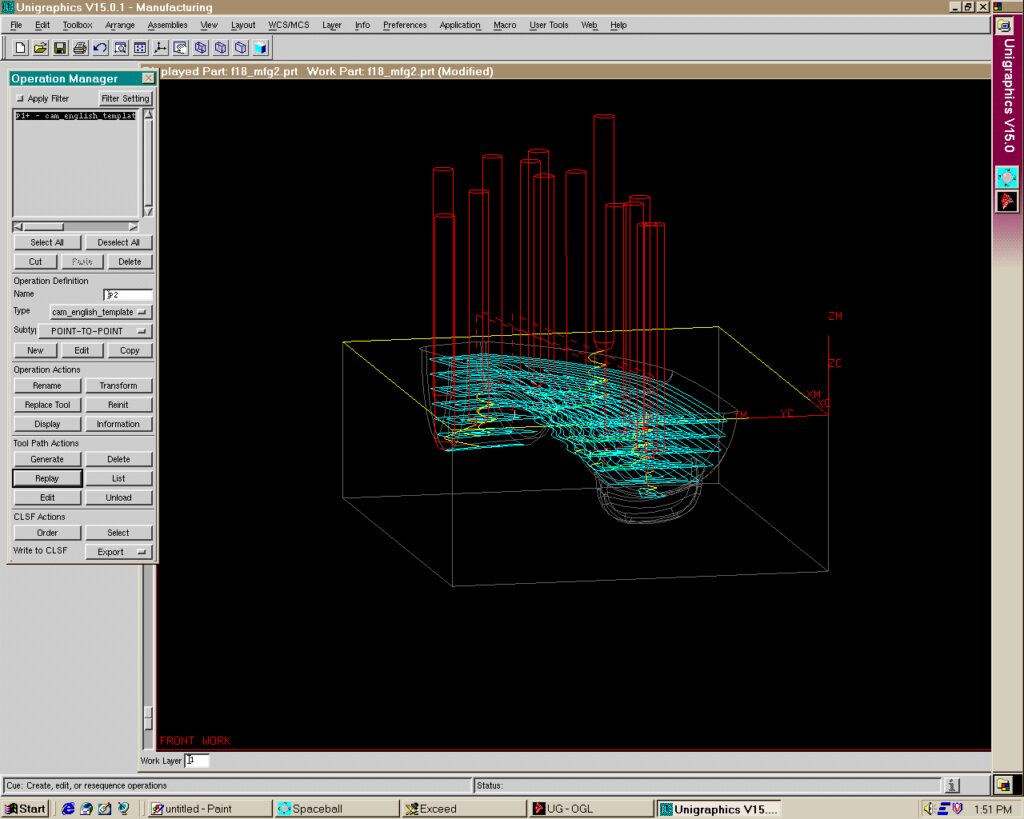Click the Open folder toolbar icon
1024x819 pixels.
(x=40, y=47)
